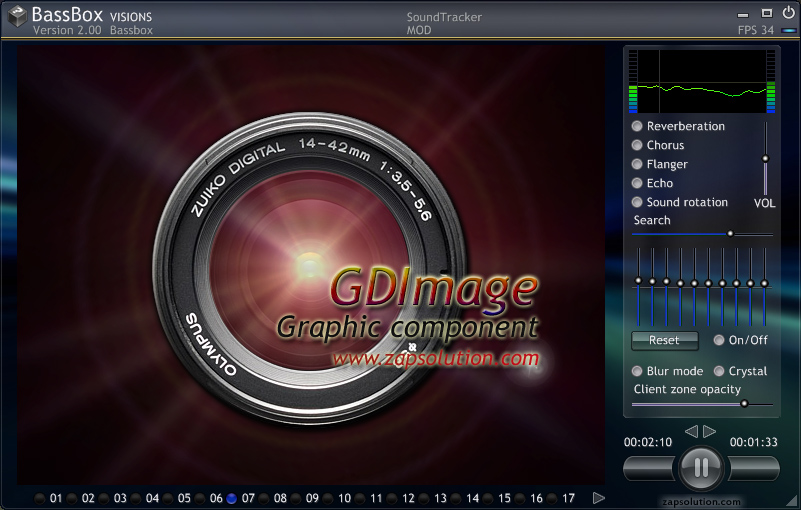Reset the equalizer with Reset button
The width and height of the screenshot is (801, 510).
[x=665, y=340]
